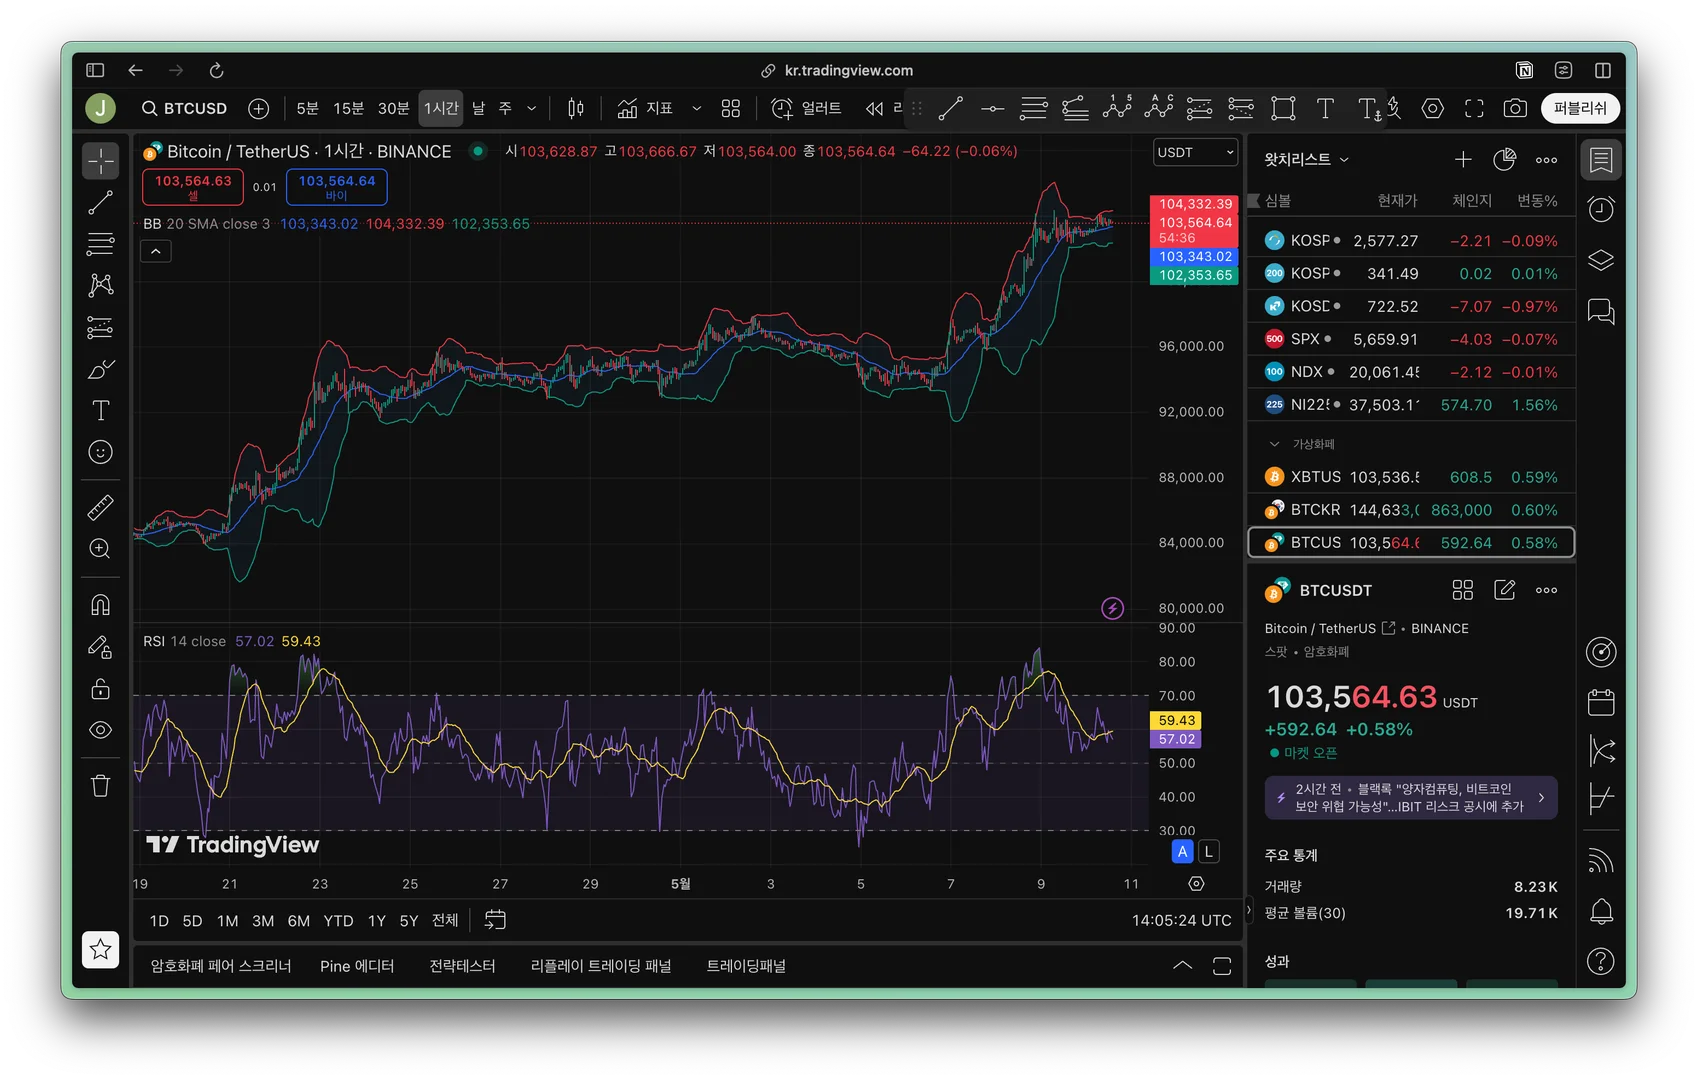Image resolution: width=1698 pixels, height=1080 pixels.
Task: Open the alerts alarm clock panel
Action: [1601, 209]
